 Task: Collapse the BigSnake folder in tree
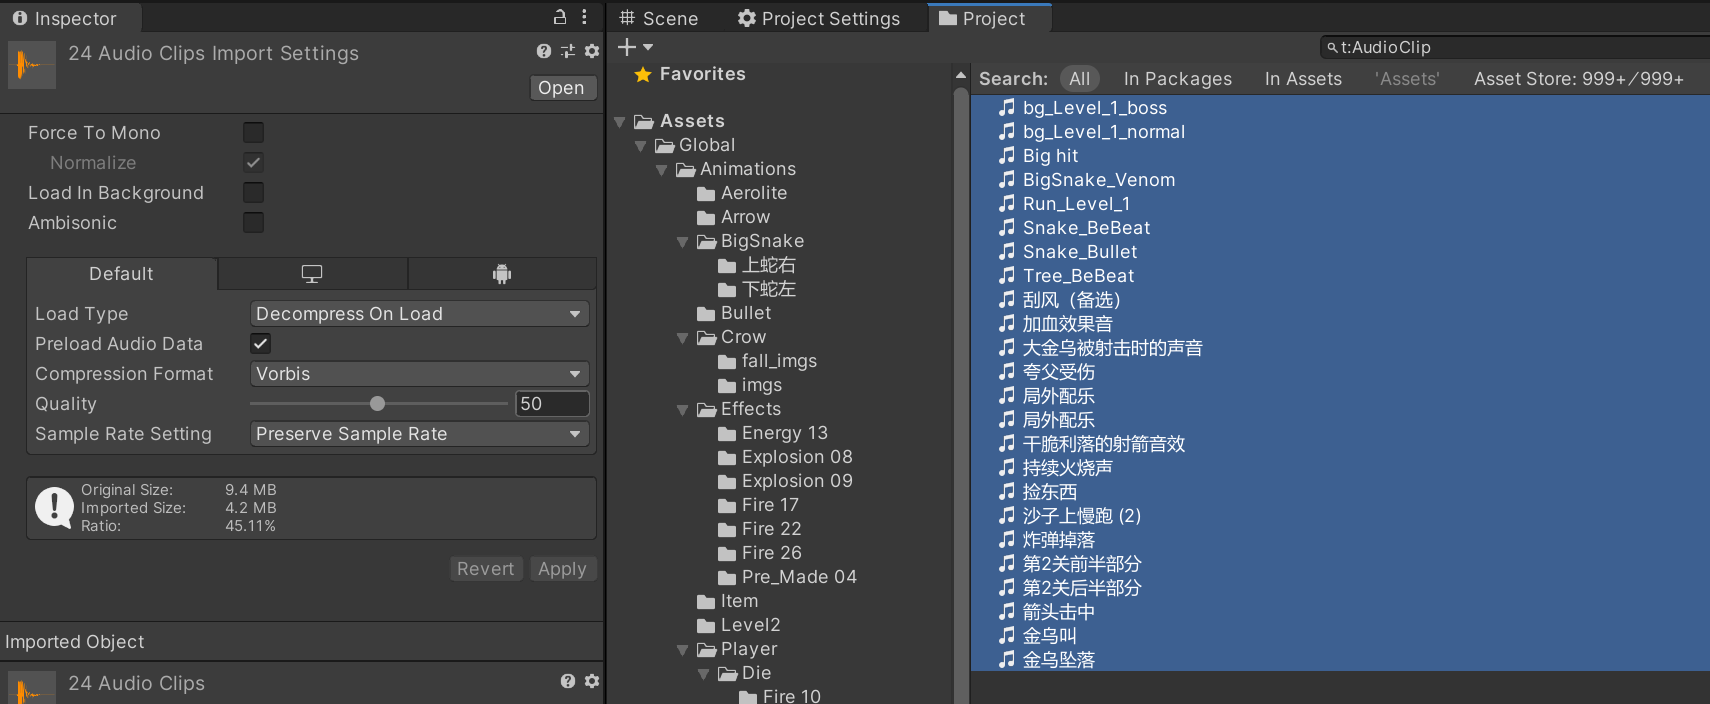[683, 242]
